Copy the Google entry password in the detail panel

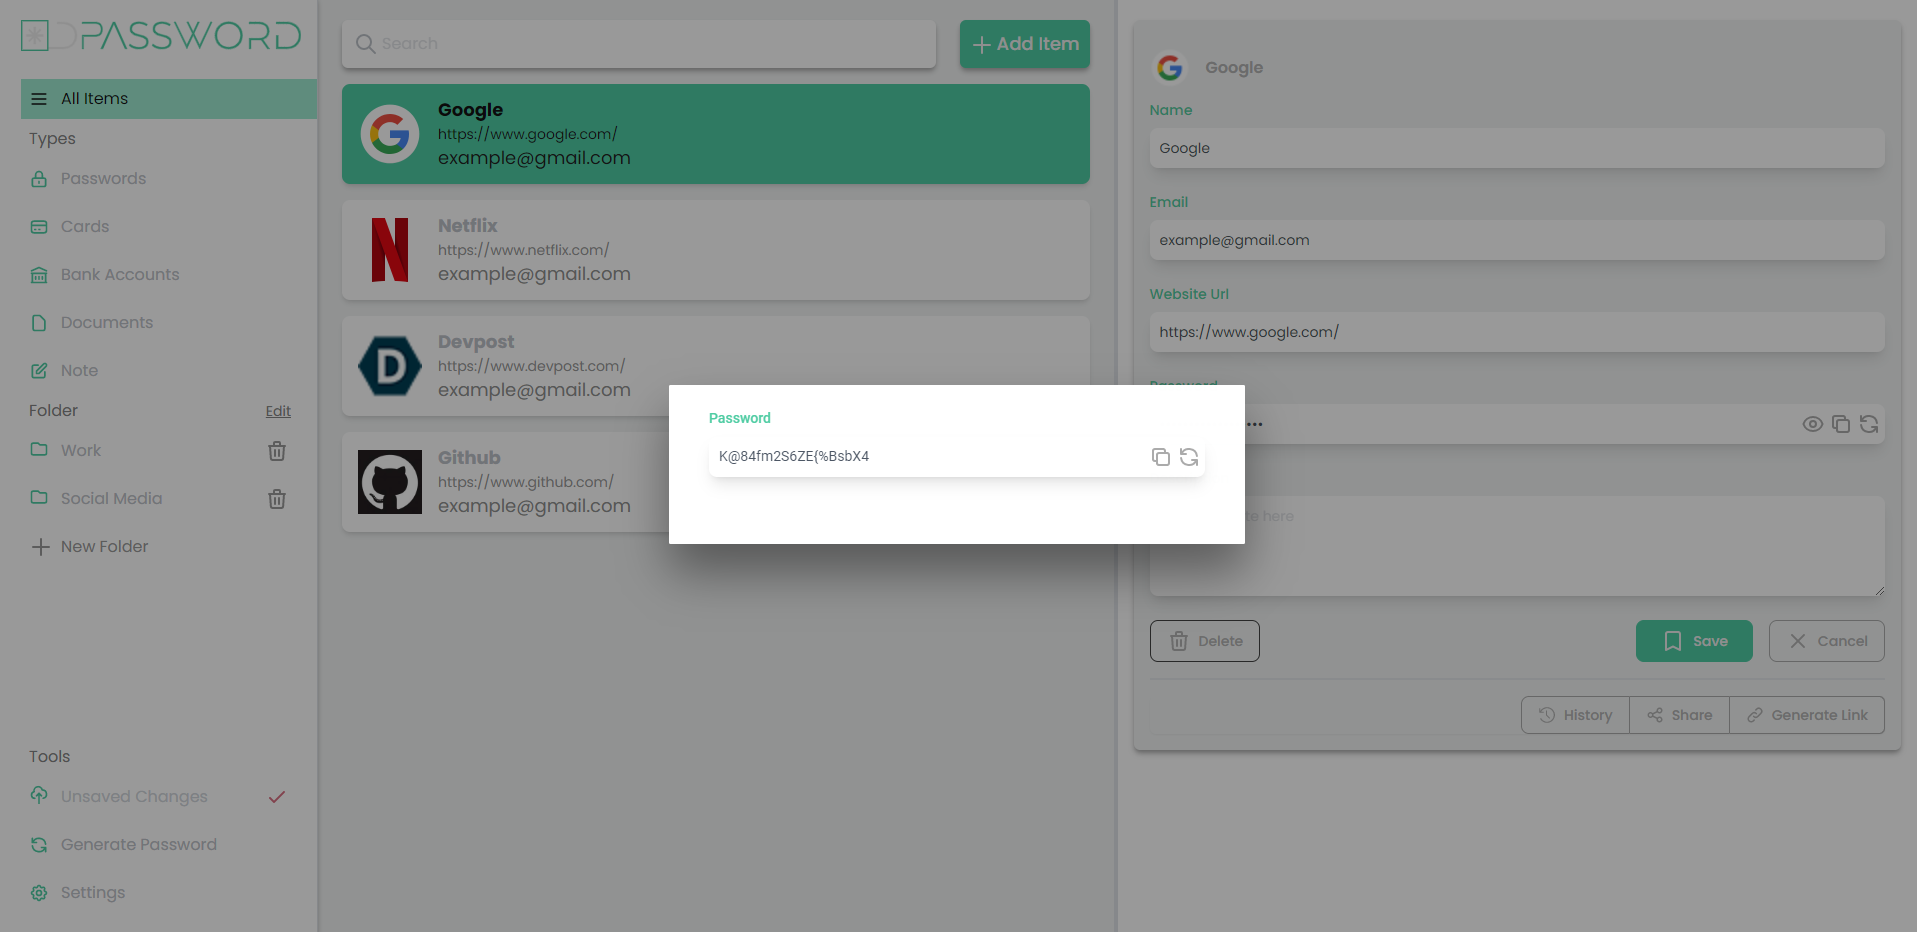pos(1841,424)
